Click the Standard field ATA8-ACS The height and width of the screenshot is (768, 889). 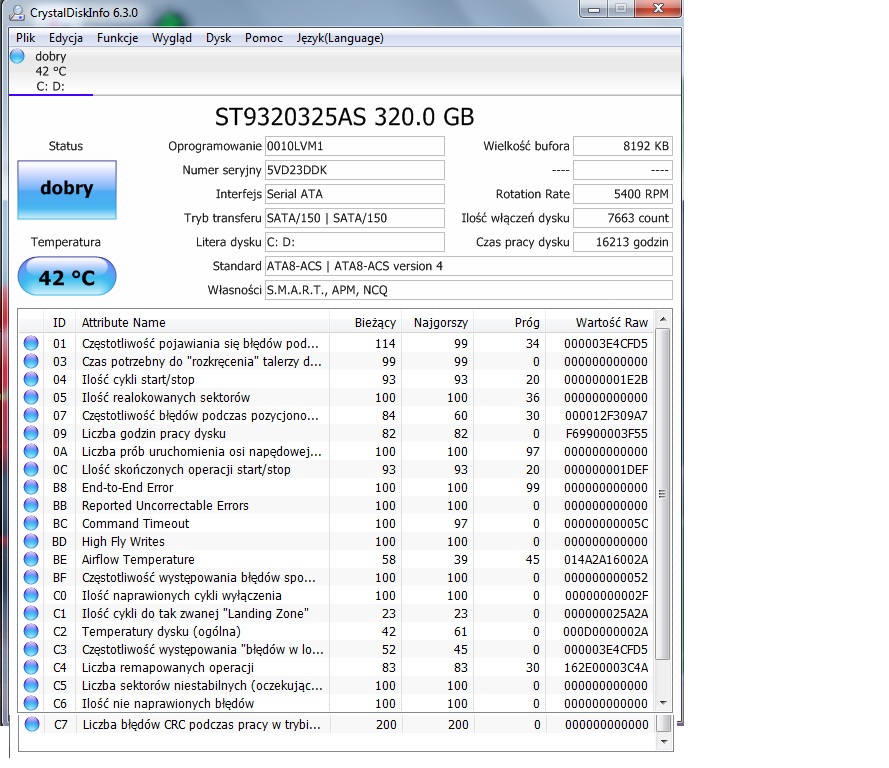click(468, 266)
